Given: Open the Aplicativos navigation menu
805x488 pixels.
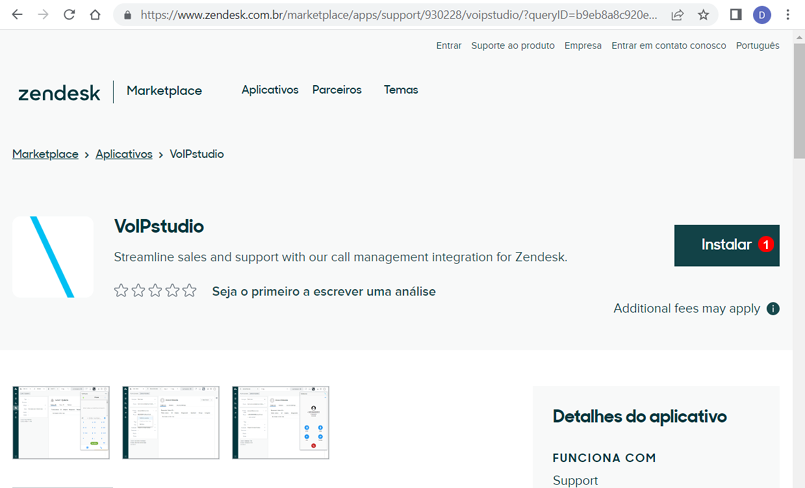Looking at the screenshot, I should click(x=270, y=90).
